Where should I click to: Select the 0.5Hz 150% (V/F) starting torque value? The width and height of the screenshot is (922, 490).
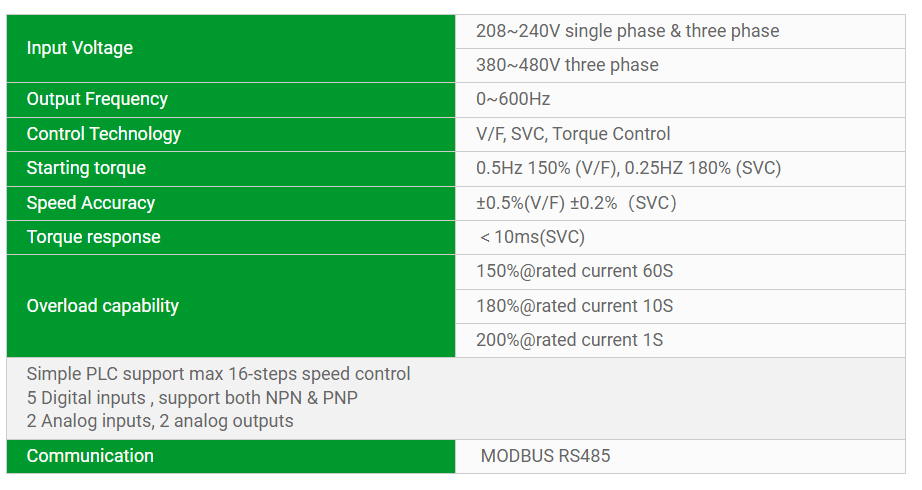pos(546,168)
